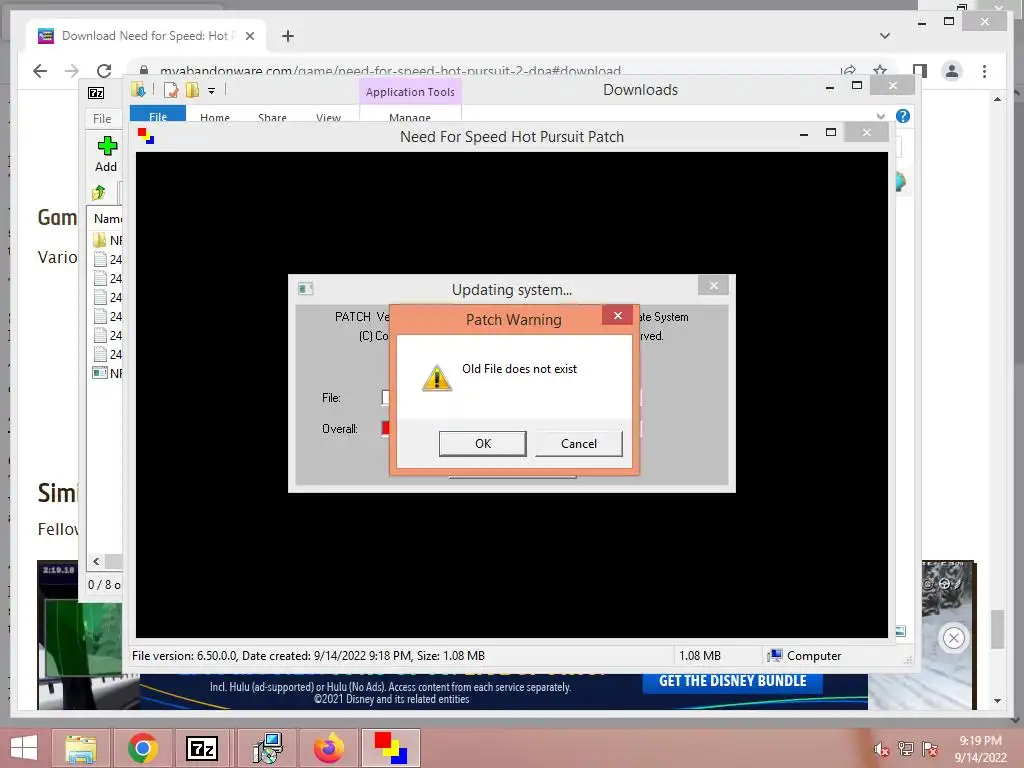The width and height of the screenshot is (1024, 768).
Task: Open the View ribbon tab in Downloads
Action: coord(328,118)
